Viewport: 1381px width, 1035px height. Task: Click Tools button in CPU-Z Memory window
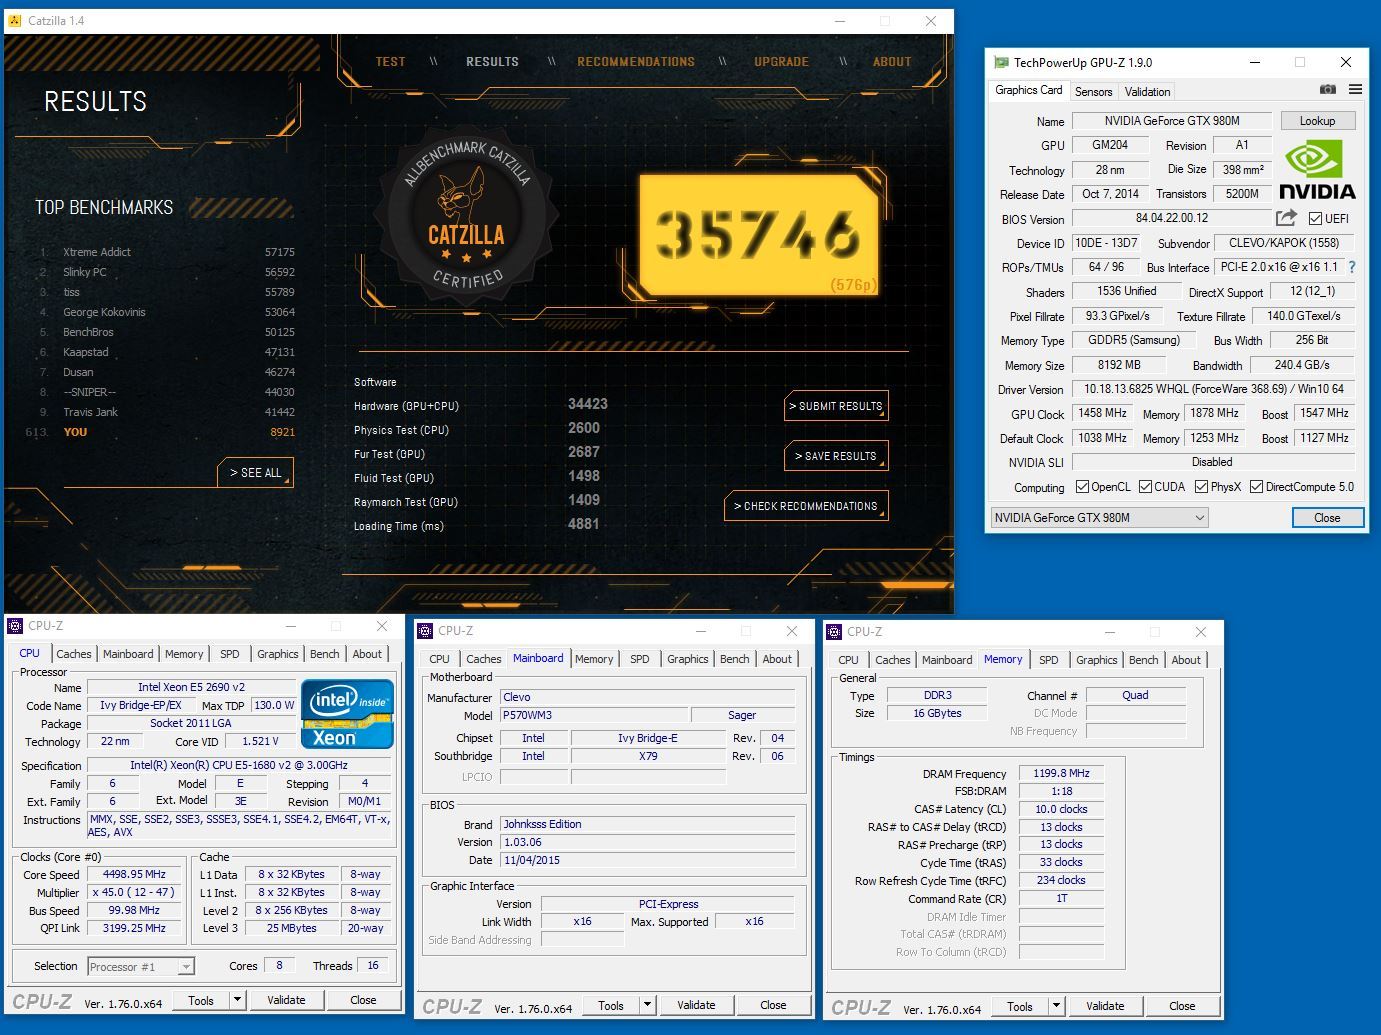point(1020,1007)
